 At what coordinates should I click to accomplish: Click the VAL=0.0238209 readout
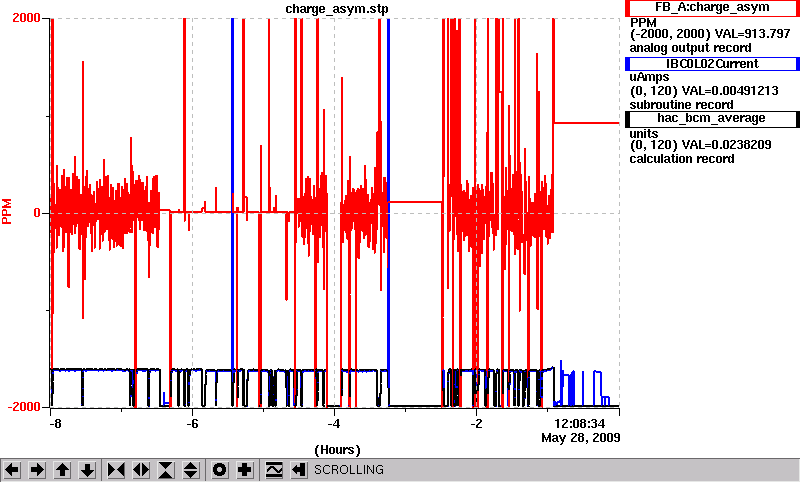pyautogui.click(x=727, y=145)
